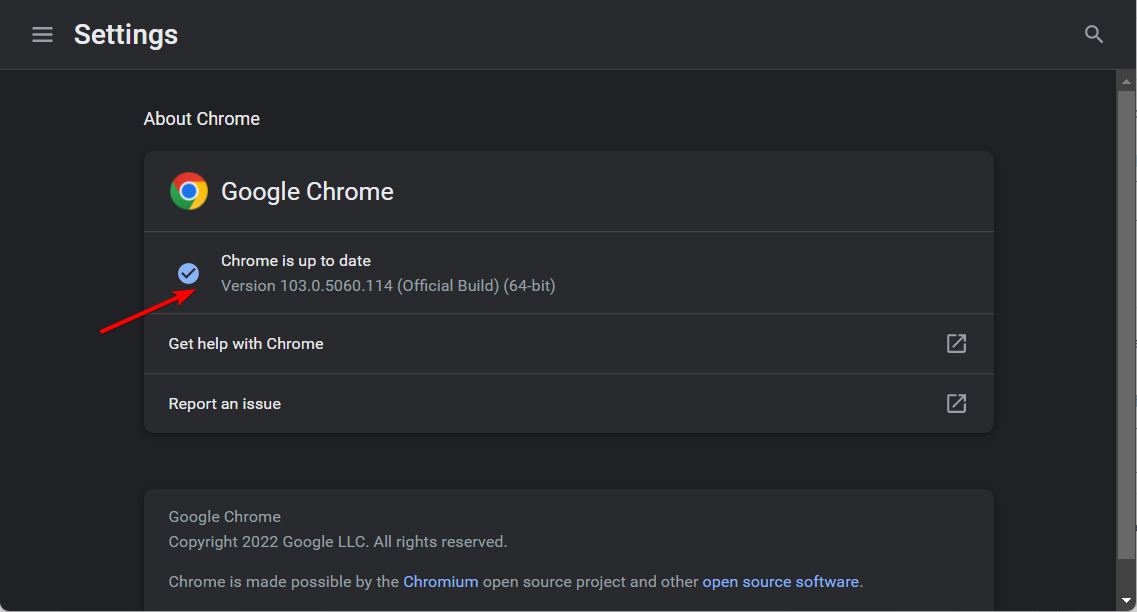1137x612 pixels.
Task: Open the settings search magnifier
Action: click(1093, 34)
